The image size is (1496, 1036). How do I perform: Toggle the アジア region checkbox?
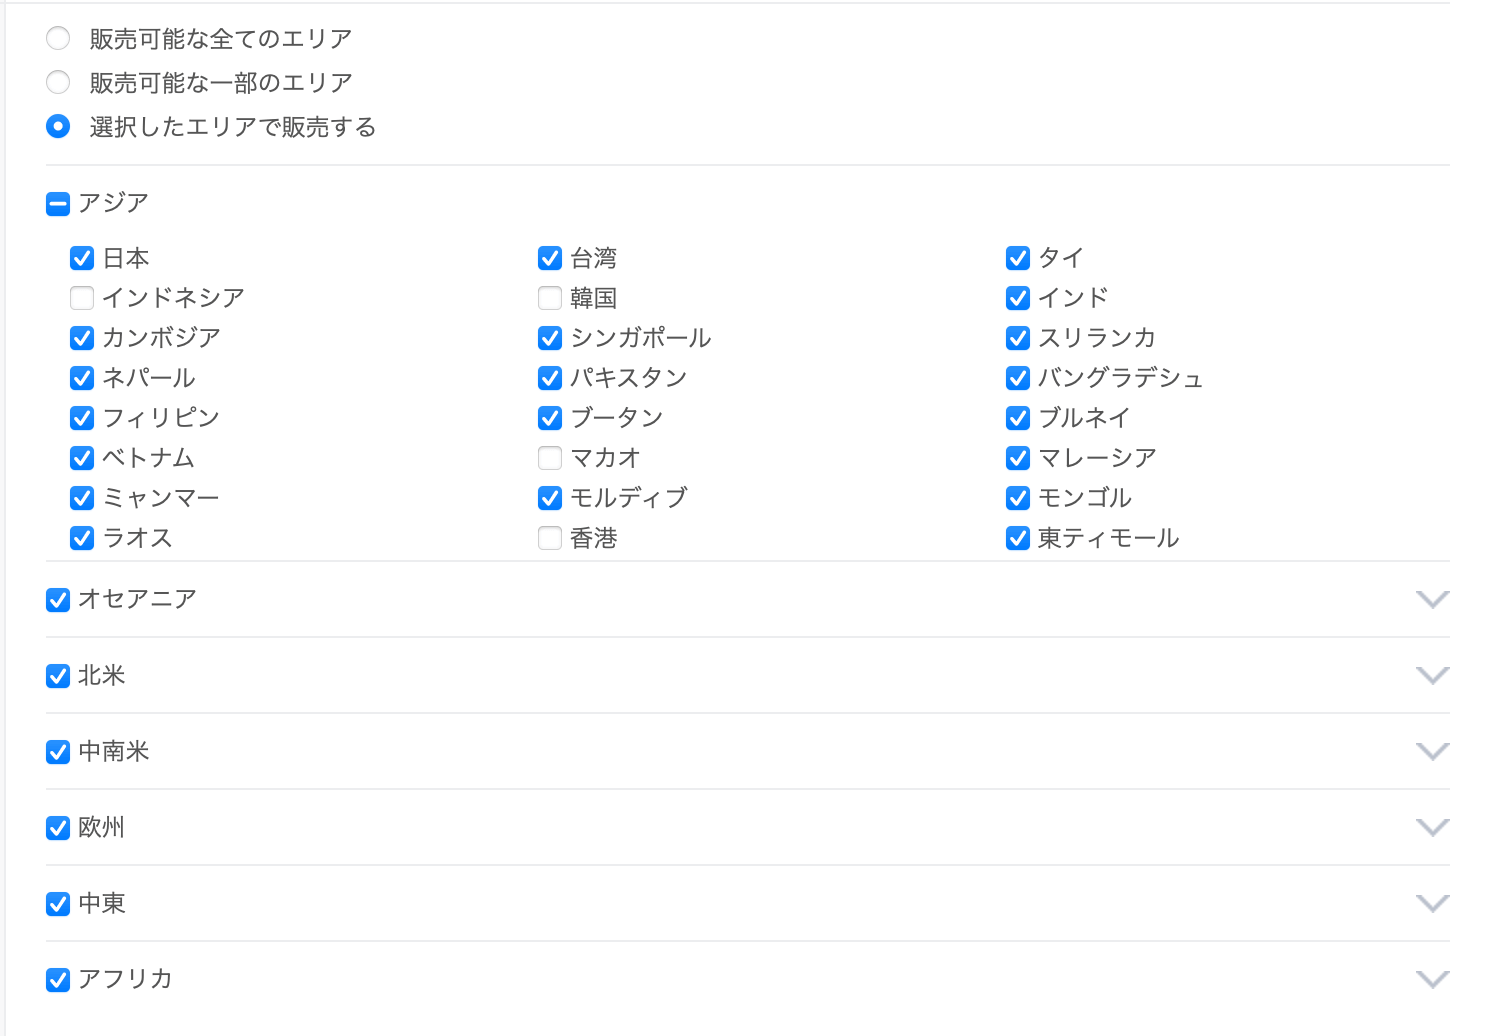point(58,204)
